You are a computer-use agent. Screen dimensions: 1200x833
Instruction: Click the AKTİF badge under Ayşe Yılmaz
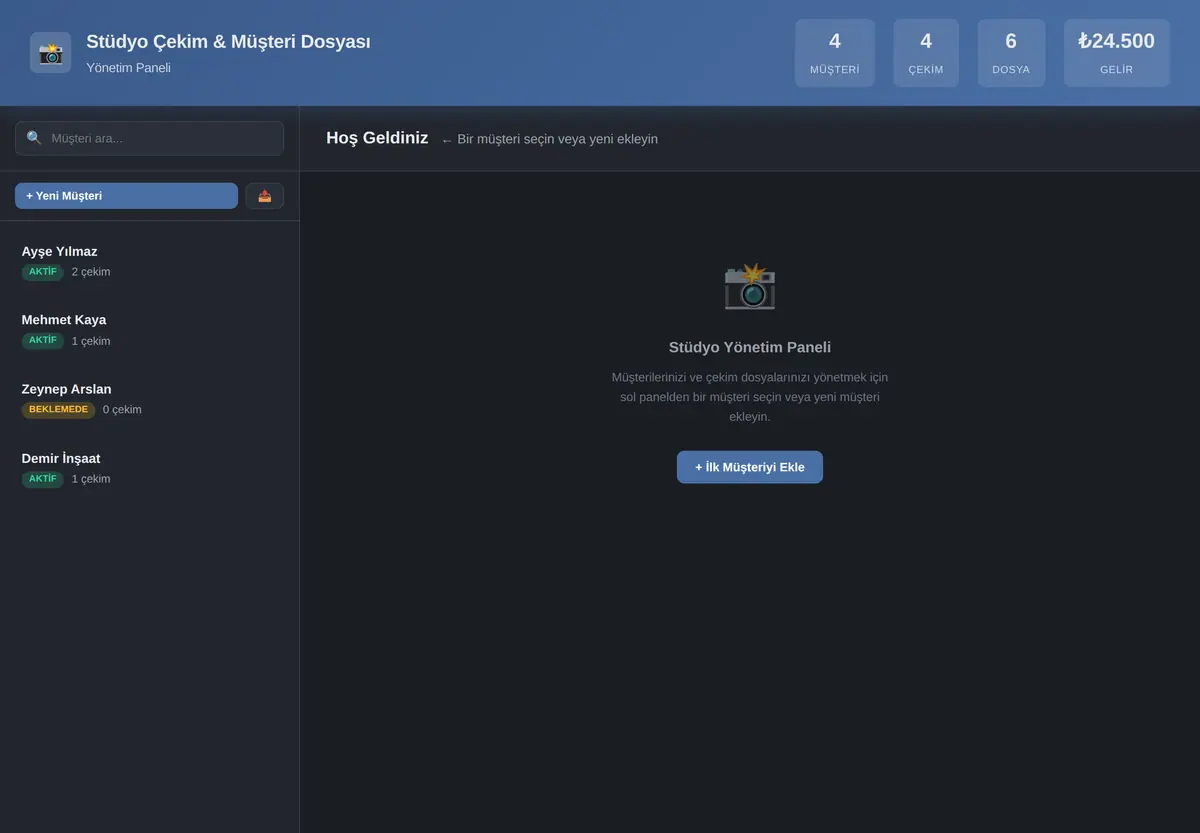point(43,272)
